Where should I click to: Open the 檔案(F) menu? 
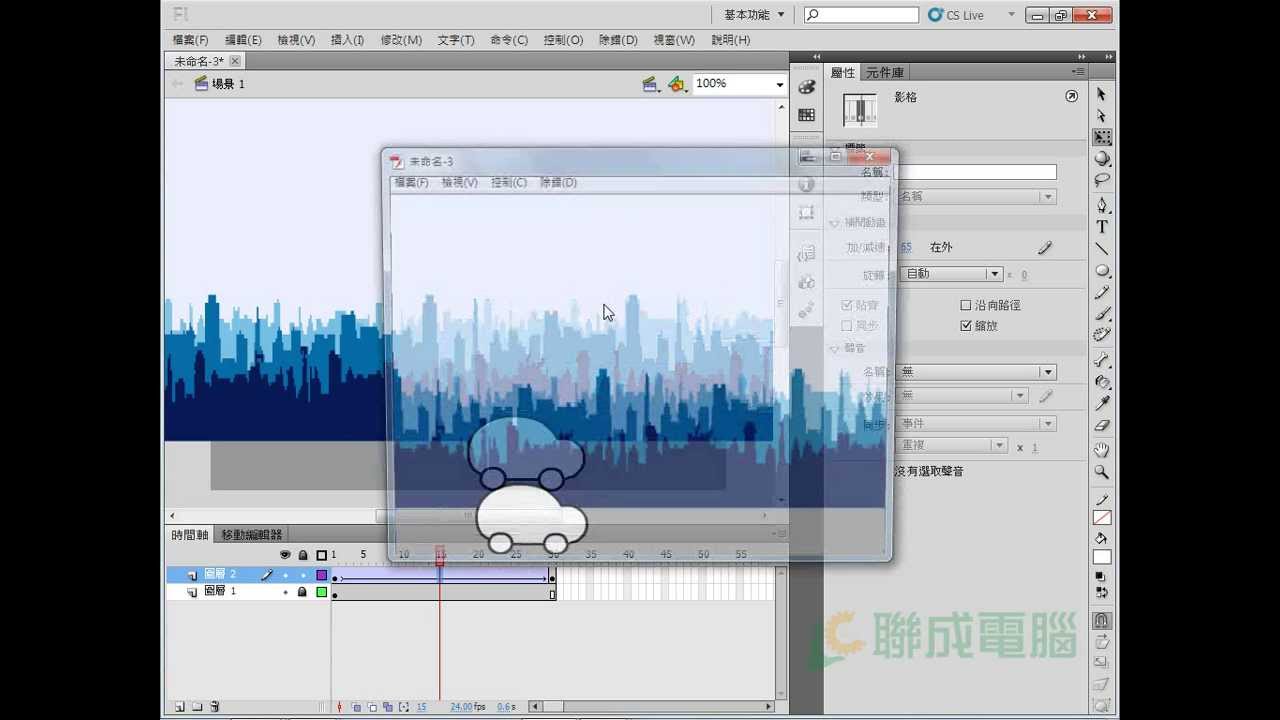(190, 40)
